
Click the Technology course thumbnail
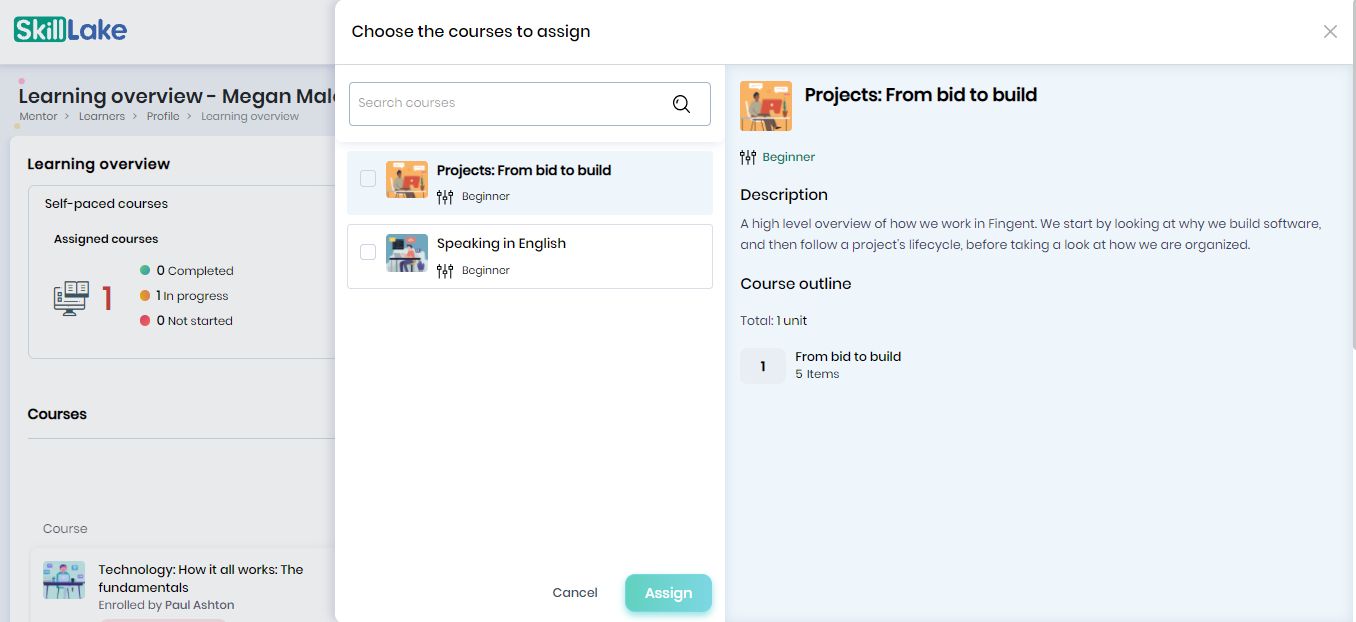tap(64, 580)
